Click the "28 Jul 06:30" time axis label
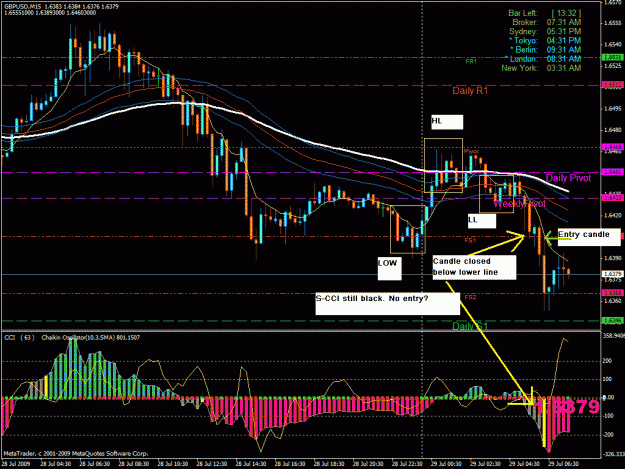 94,464
